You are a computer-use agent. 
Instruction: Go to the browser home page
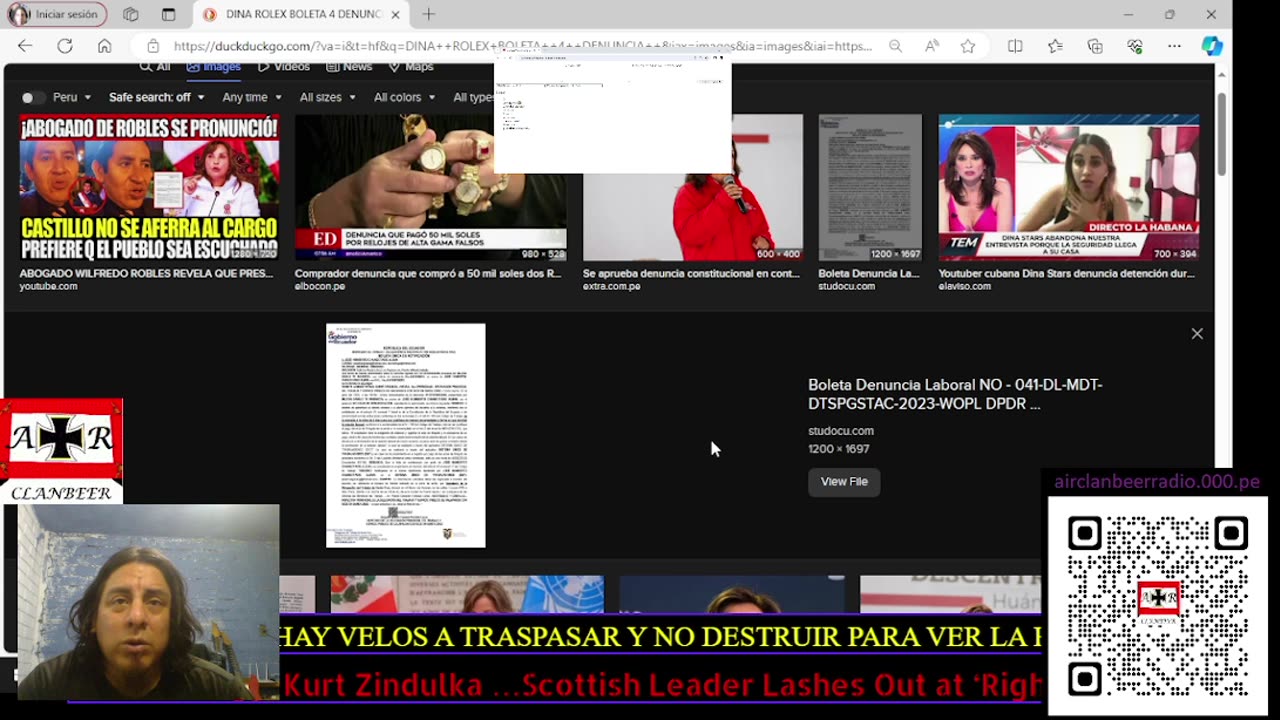(104, 46)
